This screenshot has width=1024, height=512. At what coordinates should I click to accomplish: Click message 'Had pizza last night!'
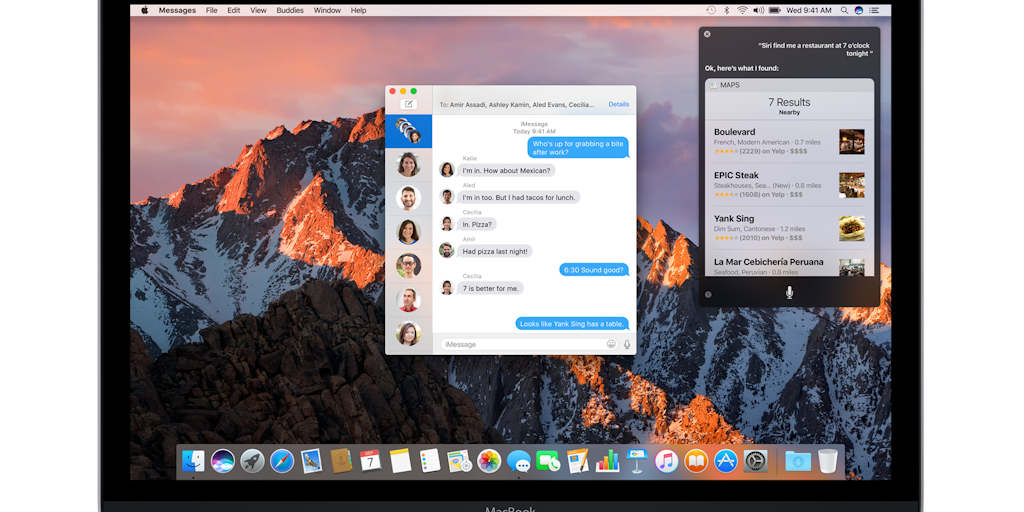pos(494,251)
